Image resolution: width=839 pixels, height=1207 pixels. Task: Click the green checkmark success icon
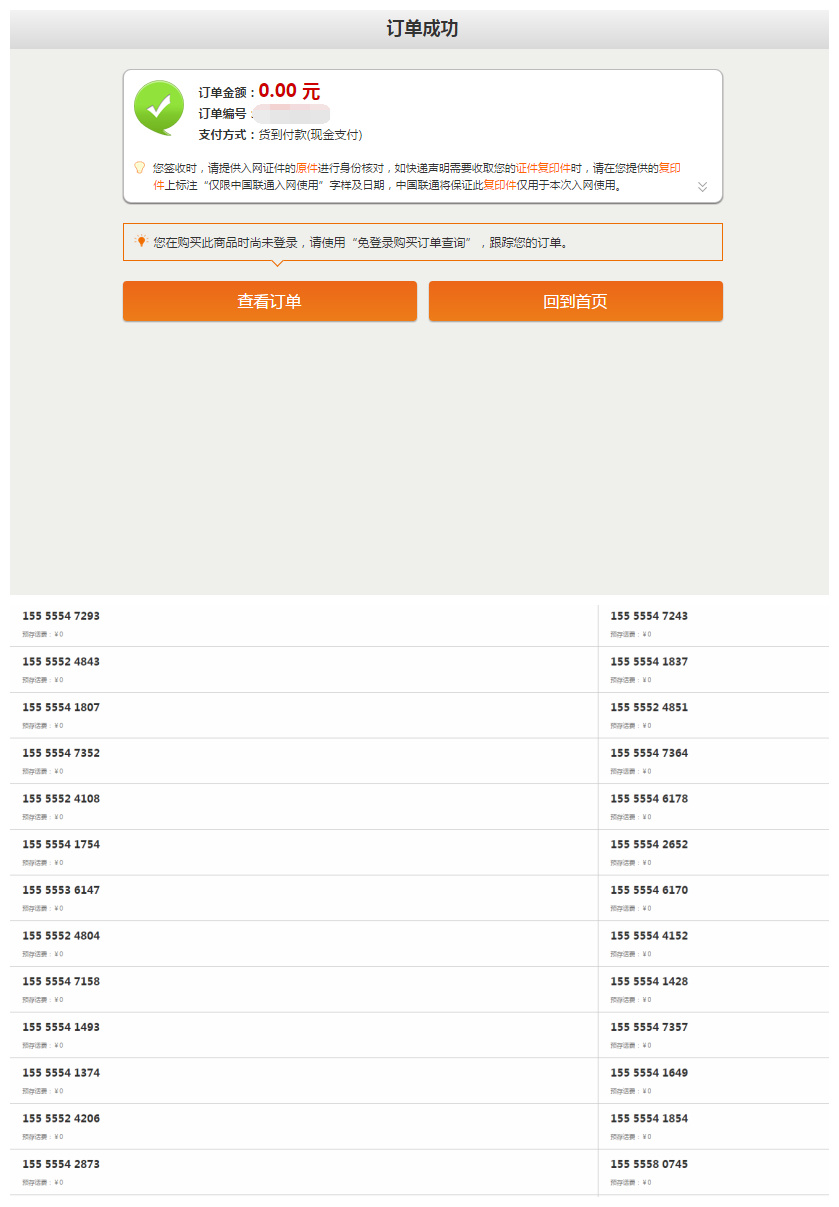tap(159, 107)
